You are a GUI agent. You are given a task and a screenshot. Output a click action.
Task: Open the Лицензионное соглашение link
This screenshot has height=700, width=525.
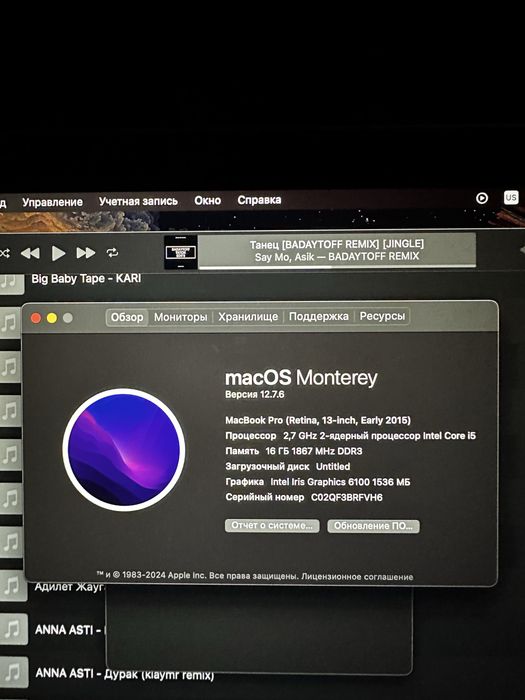[x=357, y=576]
